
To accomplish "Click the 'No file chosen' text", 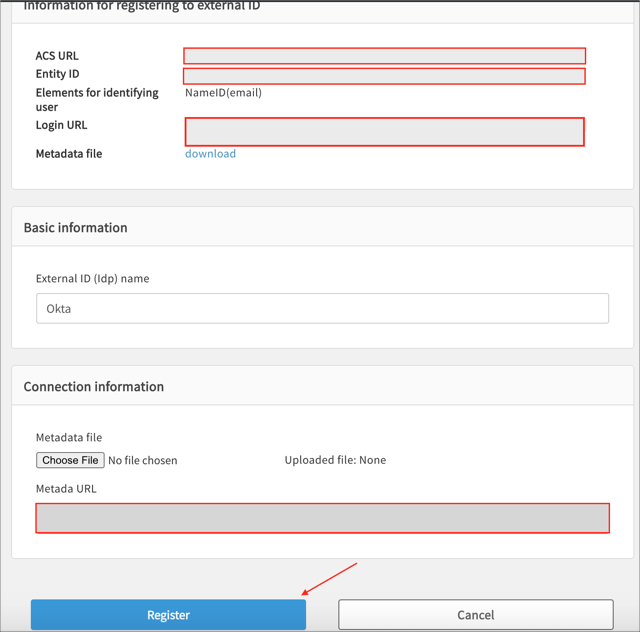I will tap(142, 460).
